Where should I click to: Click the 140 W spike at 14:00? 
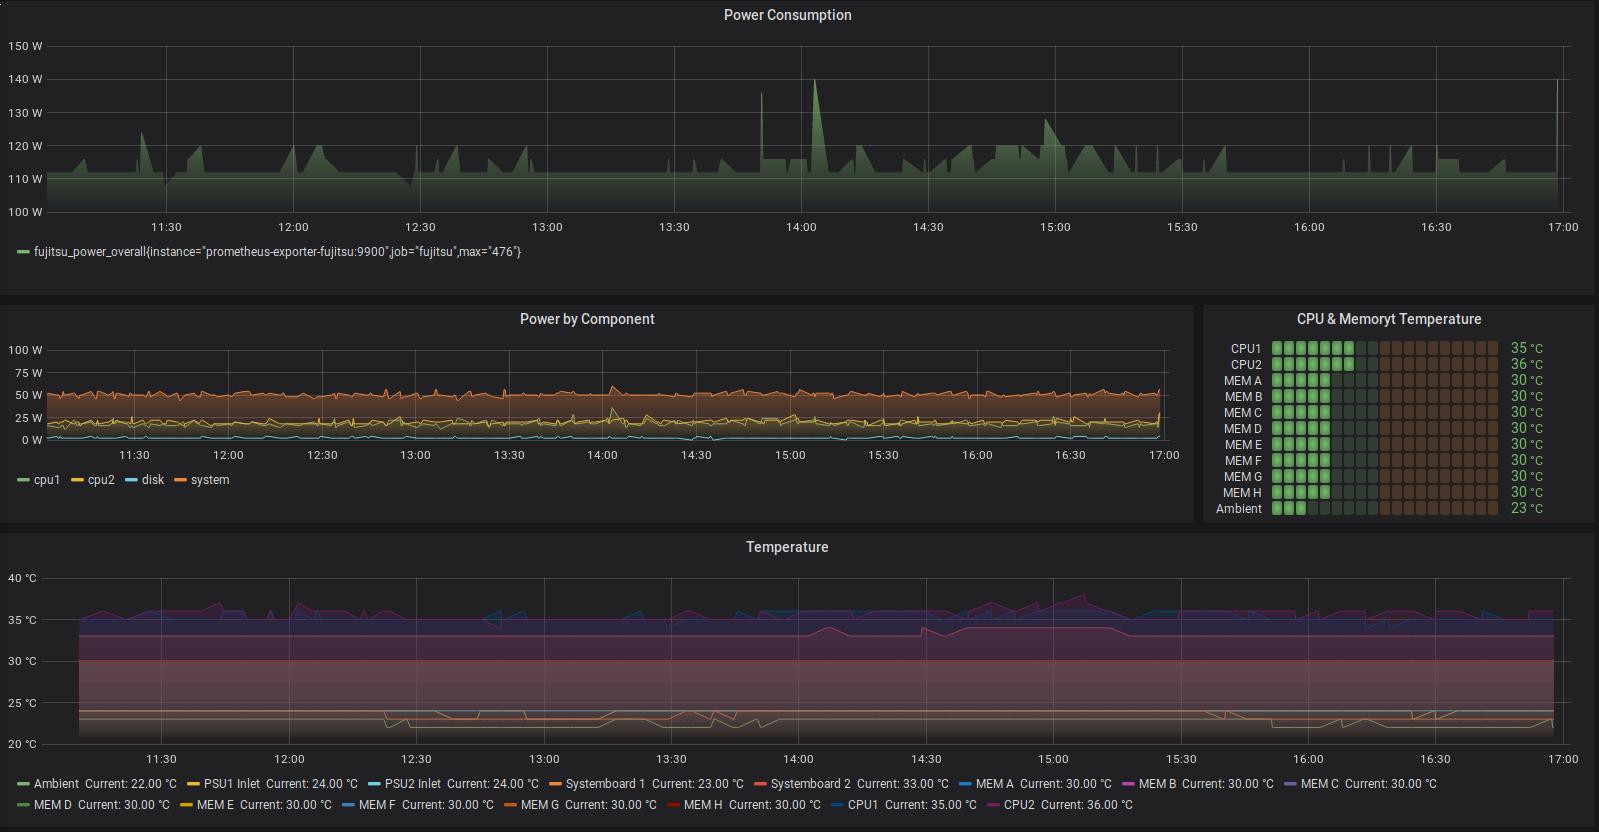(x=815, y=81)
